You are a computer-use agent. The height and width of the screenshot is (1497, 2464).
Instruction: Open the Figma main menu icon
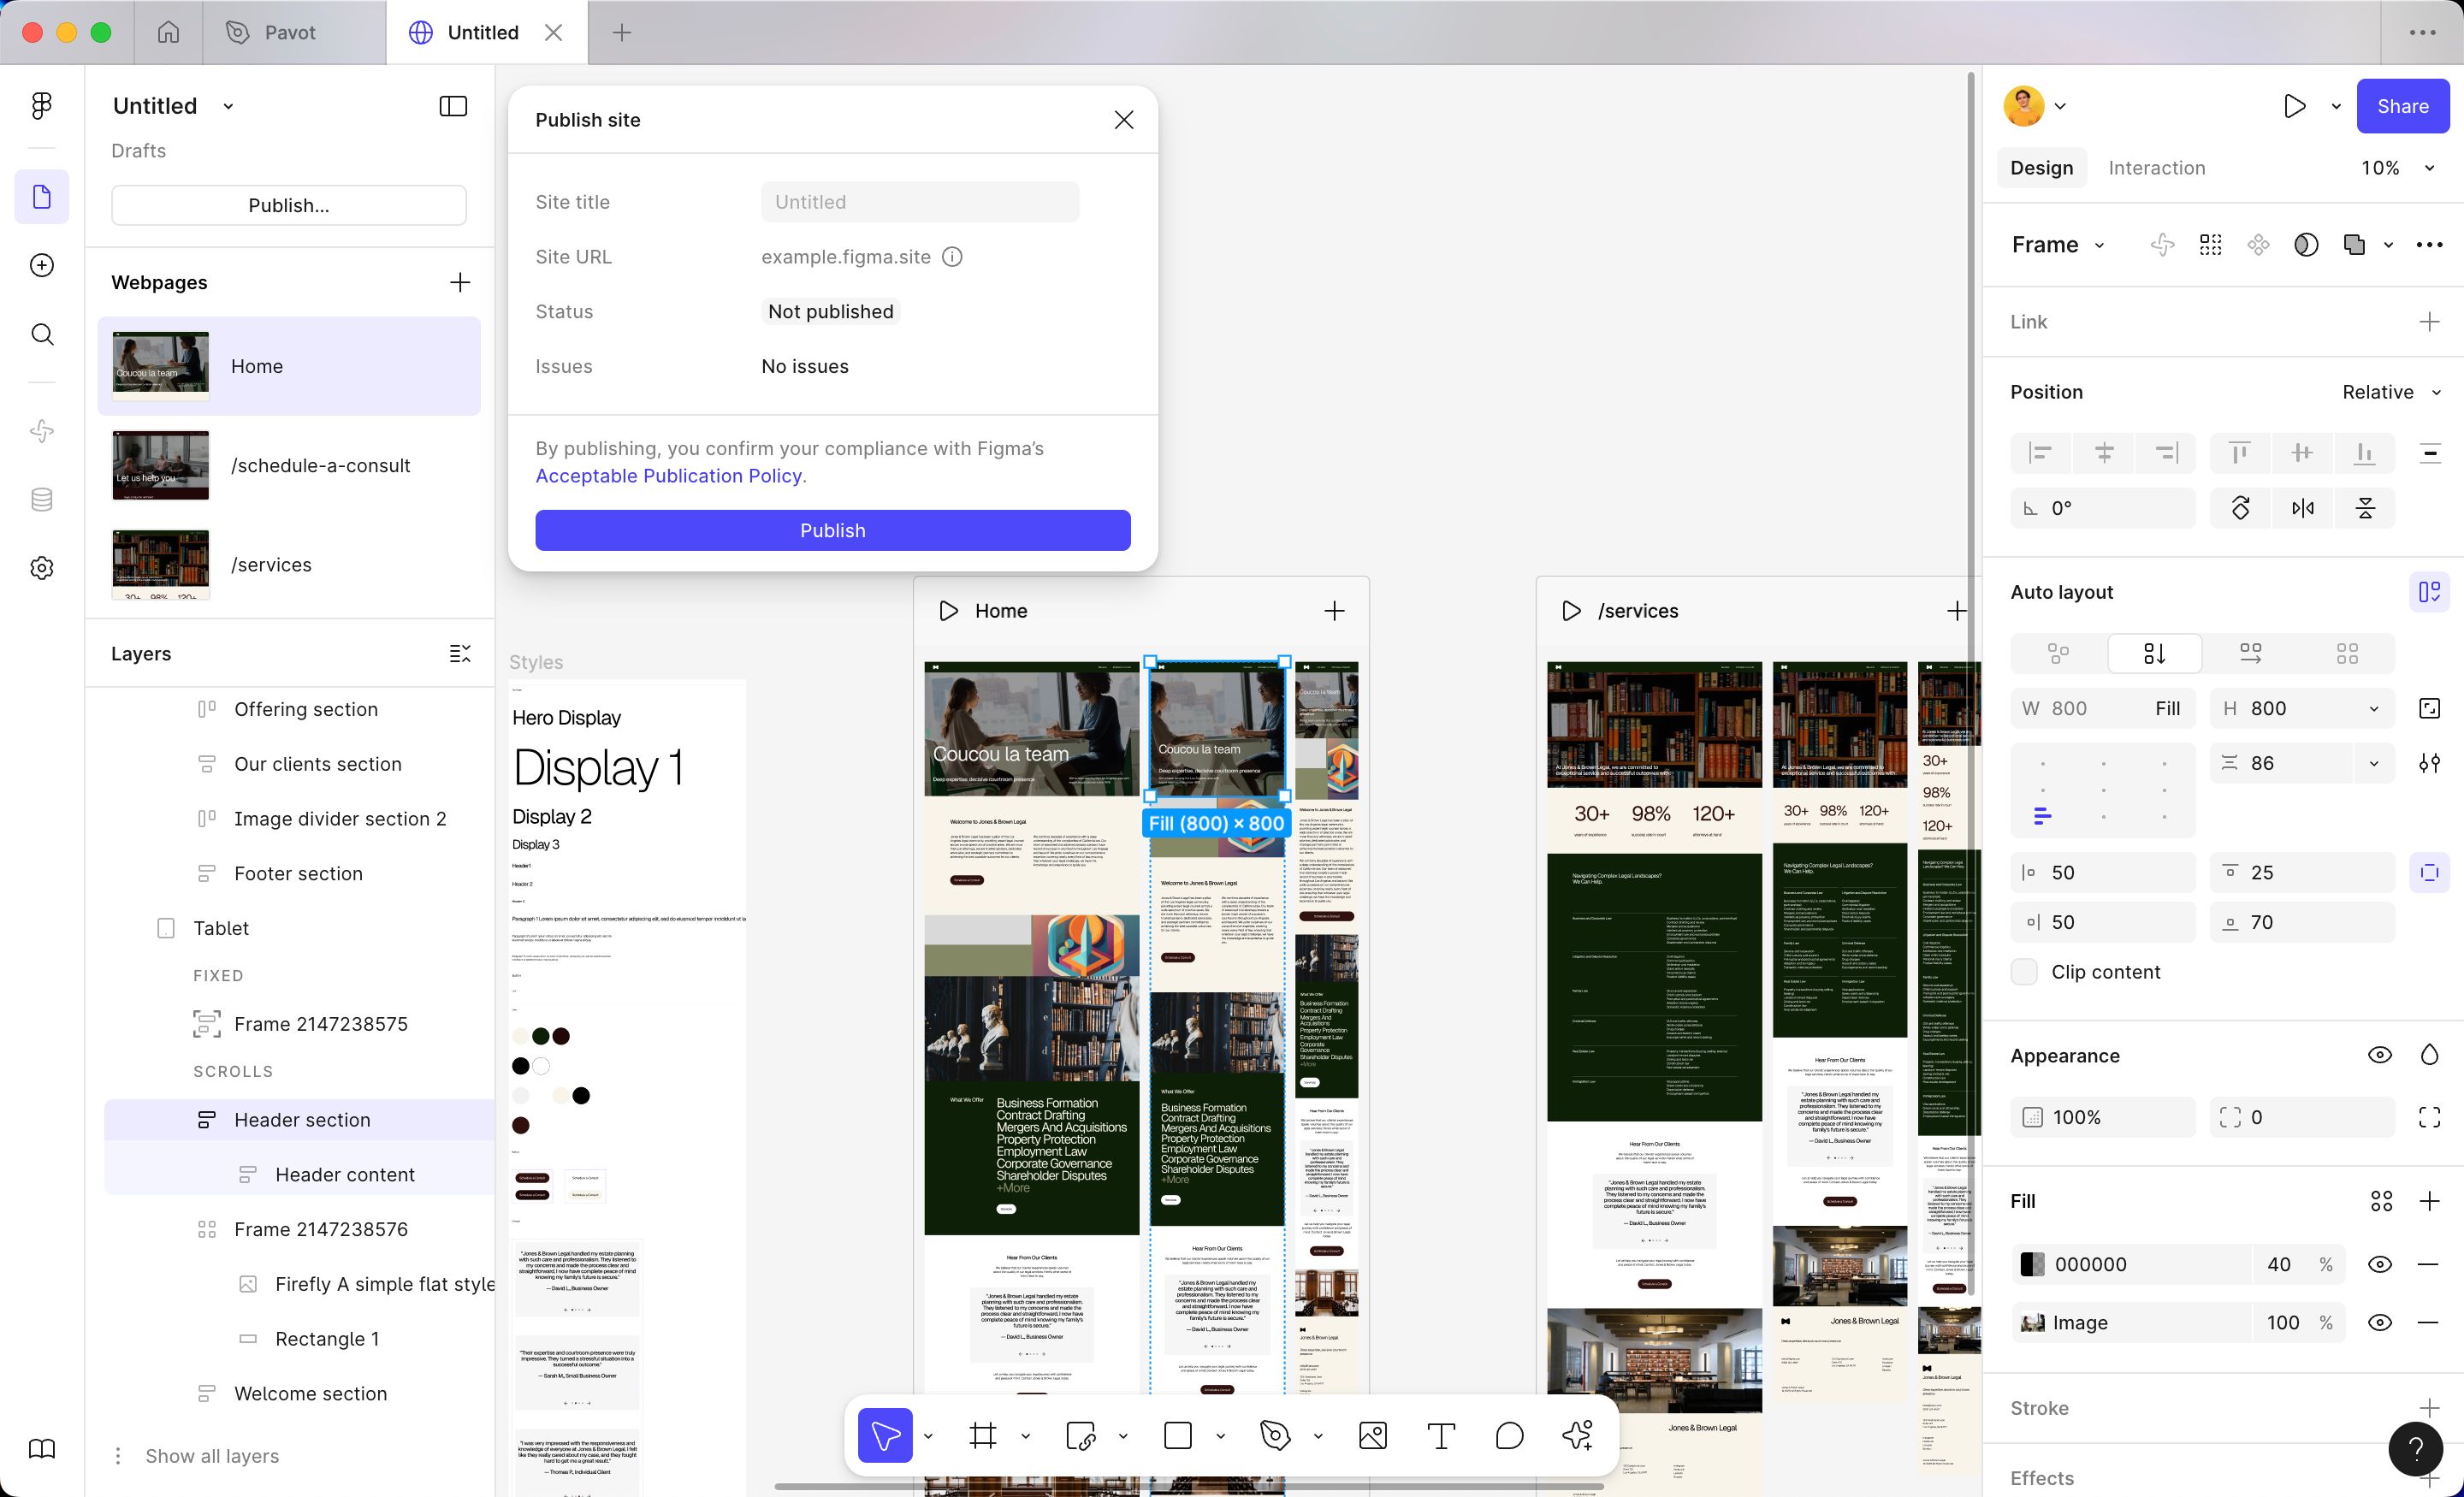[41, 106]
